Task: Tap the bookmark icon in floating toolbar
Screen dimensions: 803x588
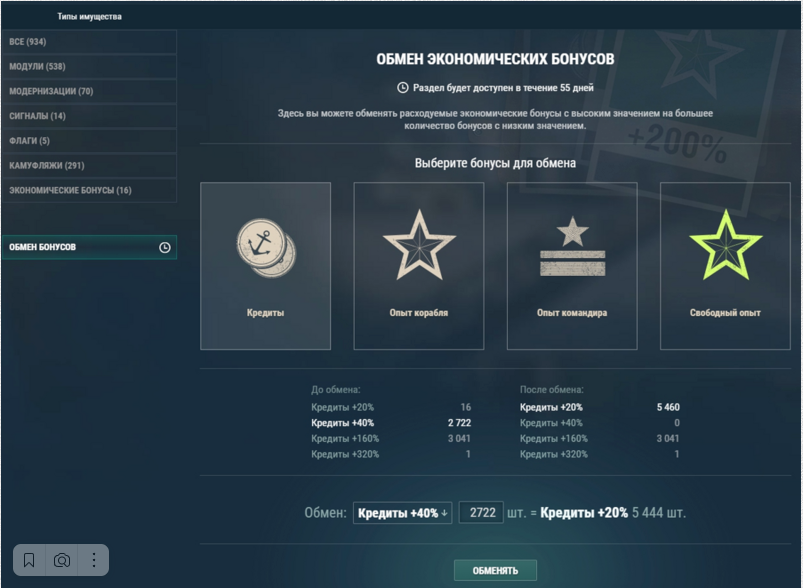Action: [x=29, y=560]
